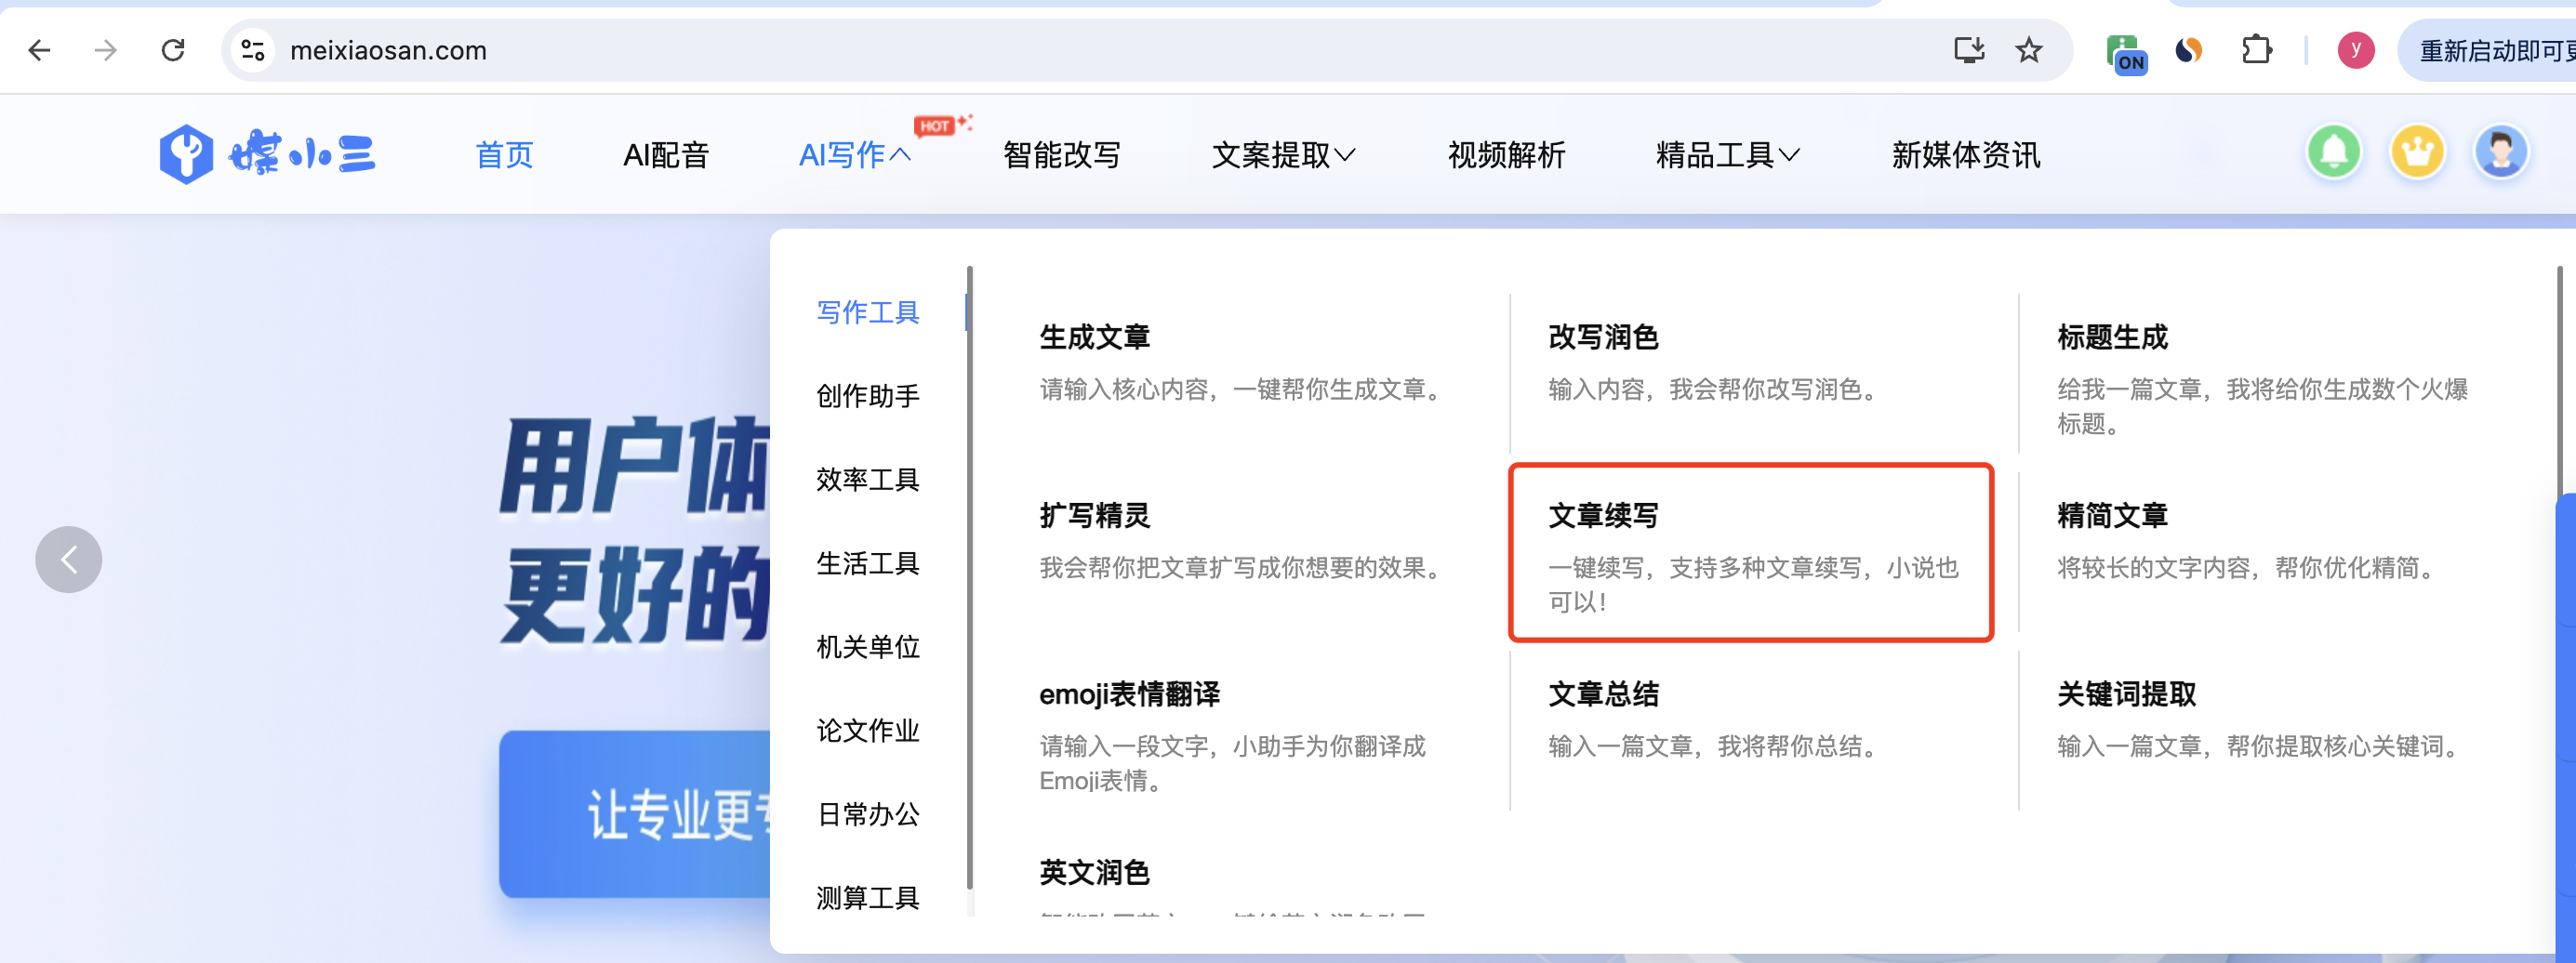Open the 改写润色 tool
This screenshot has width=2576, height=963.
pos(1603,337)
